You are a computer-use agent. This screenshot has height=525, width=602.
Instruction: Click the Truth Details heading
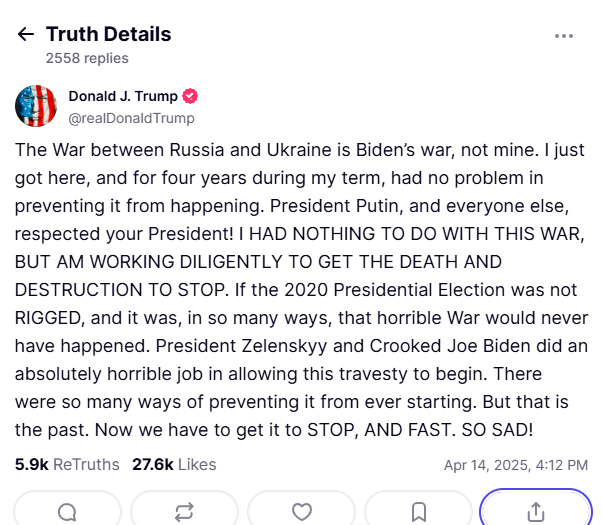108,34
